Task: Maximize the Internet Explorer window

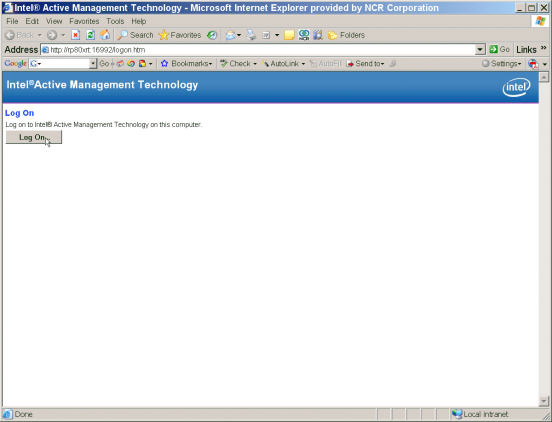Action: coord(532,8)
